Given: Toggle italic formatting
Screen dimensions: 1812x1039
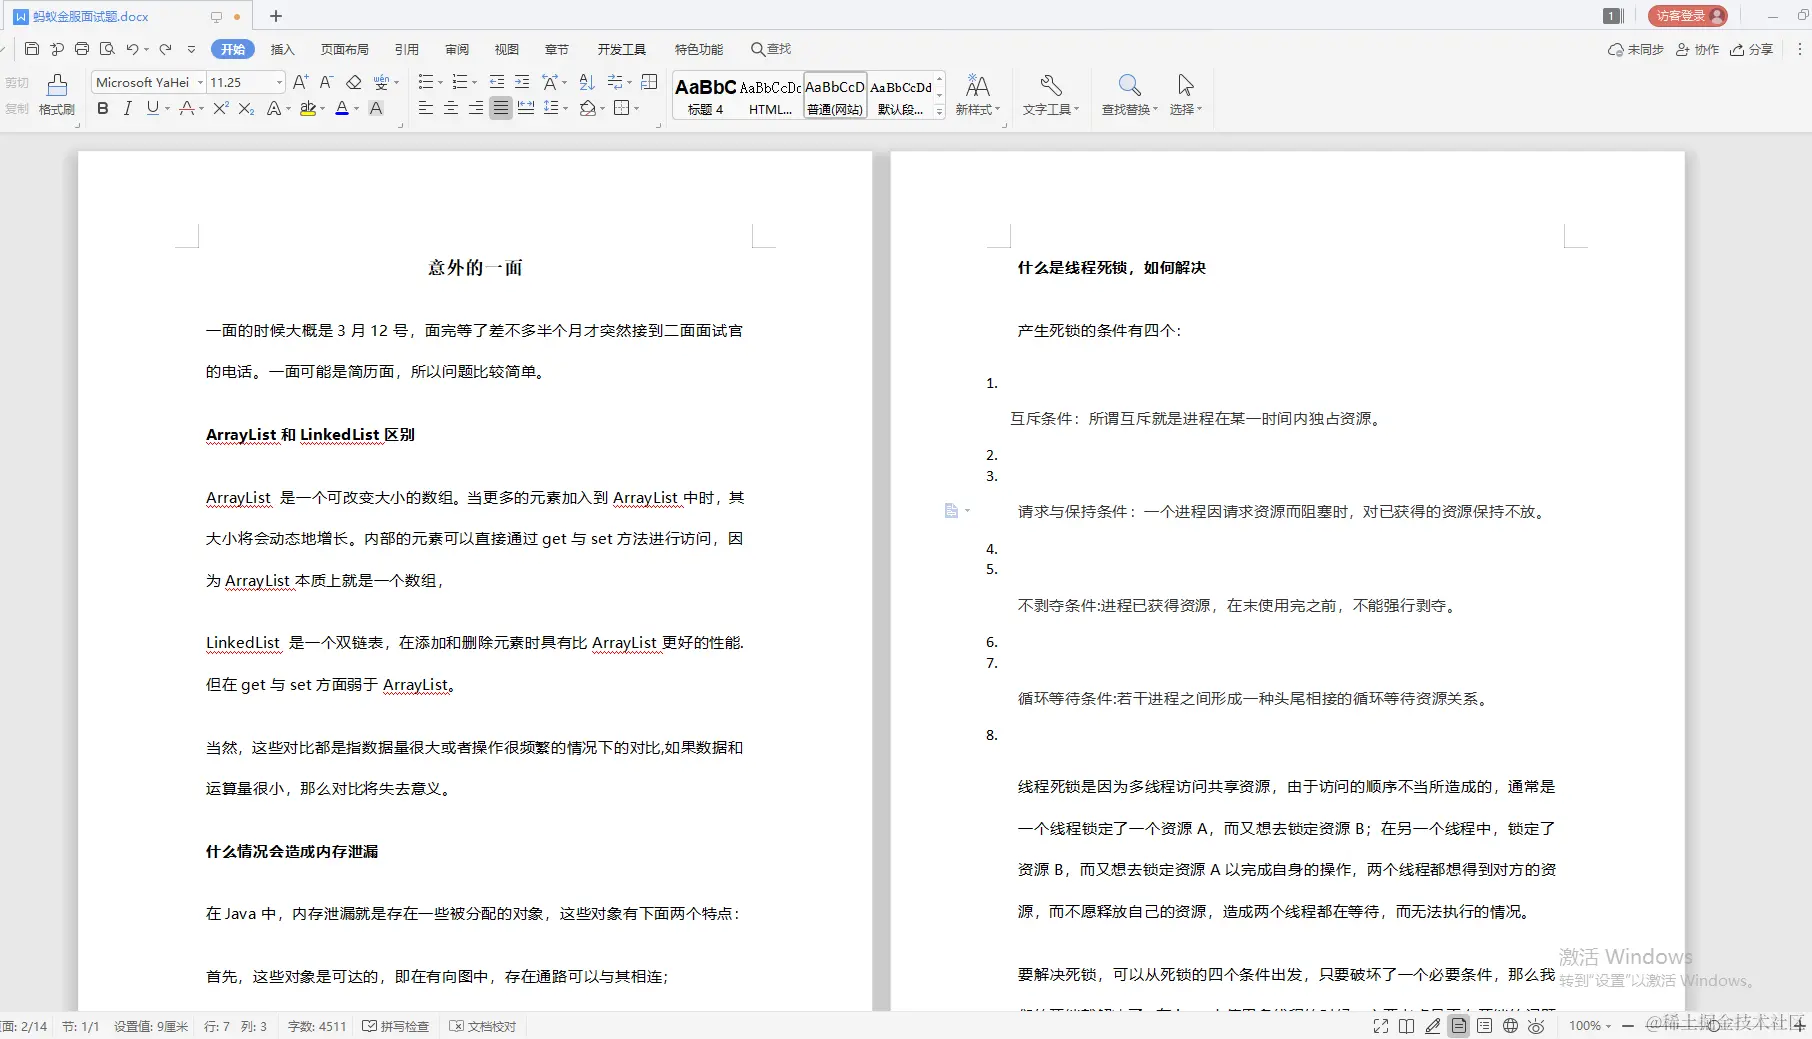Looking at the screenshot, I should (x=127, y=109).
